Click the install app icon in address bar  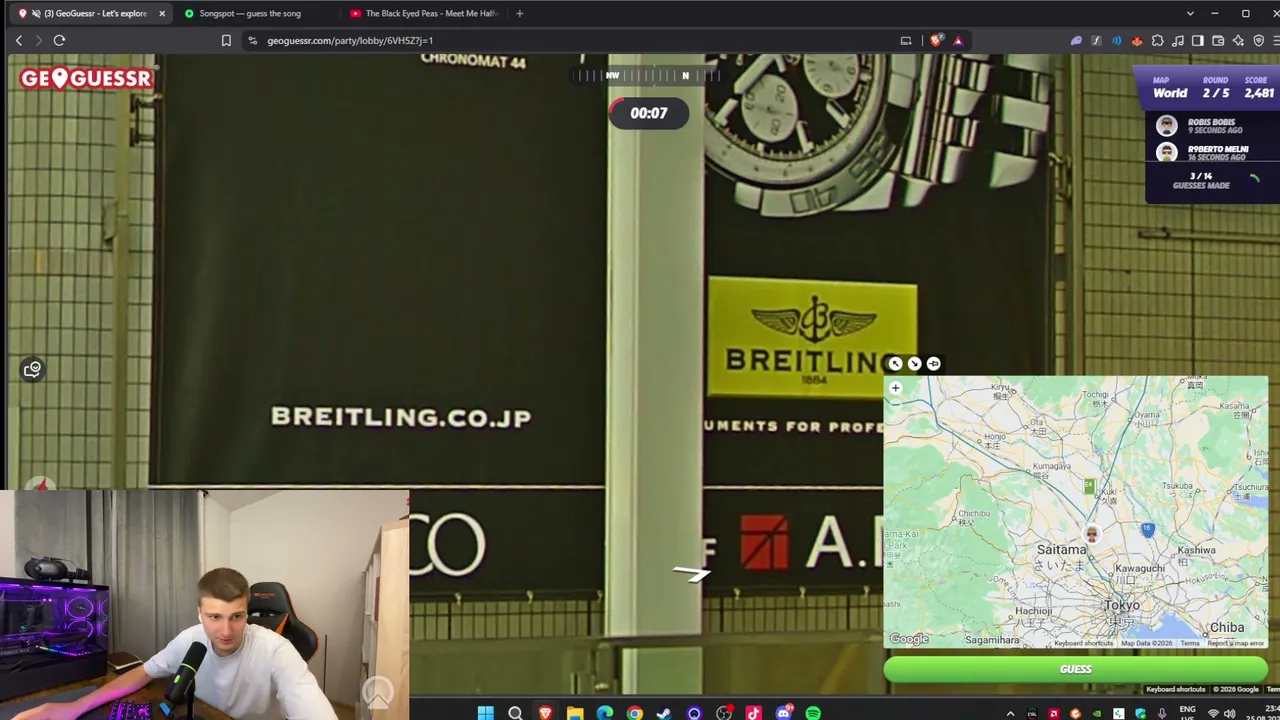click(x=906, y=40)
